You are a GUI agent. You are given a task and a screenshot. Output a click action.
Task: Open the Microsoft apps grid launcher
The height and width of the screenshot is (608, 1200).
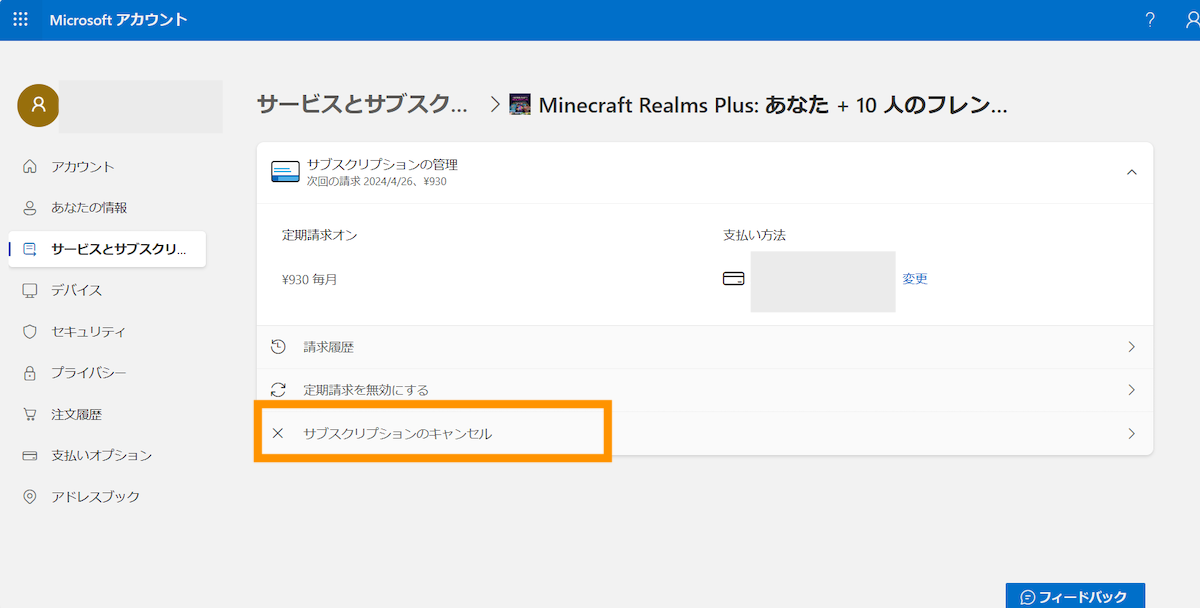pyautogui.click(x=20, y=20)
